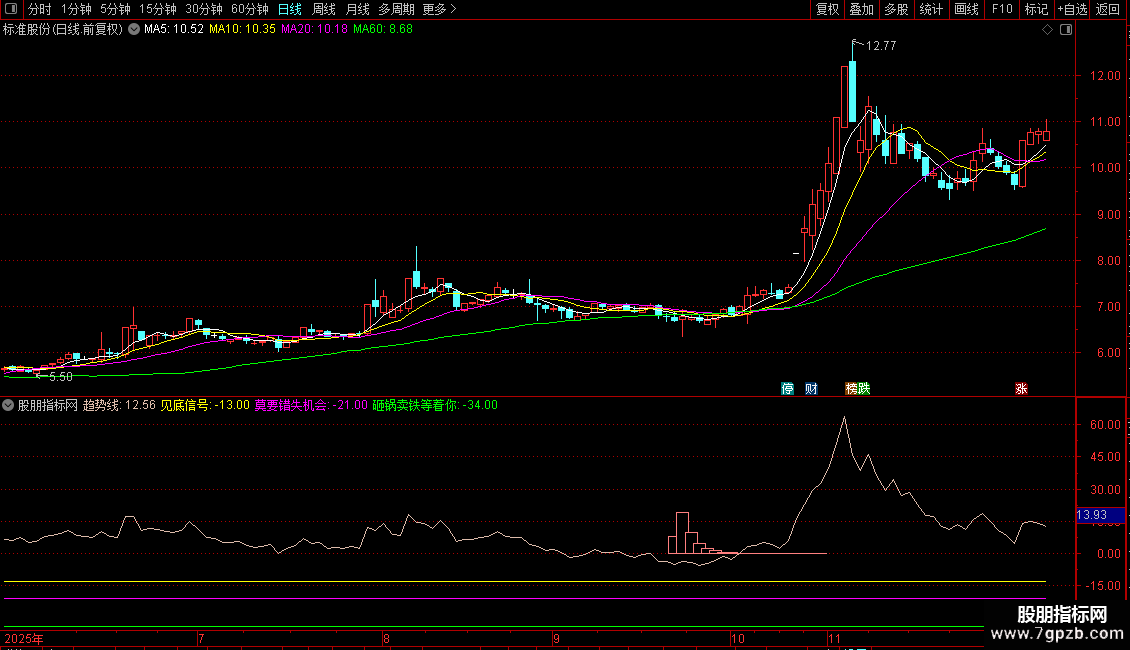Click the 停 event marker icon

click(x=787, y=388)
